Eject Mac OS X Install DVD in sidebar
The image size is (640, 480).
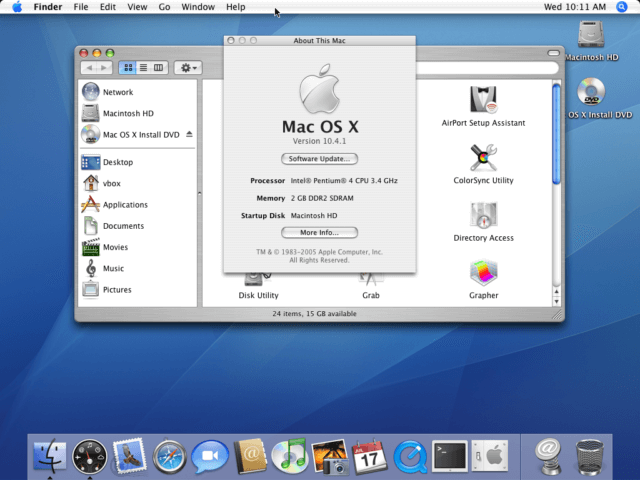point(189,134)
